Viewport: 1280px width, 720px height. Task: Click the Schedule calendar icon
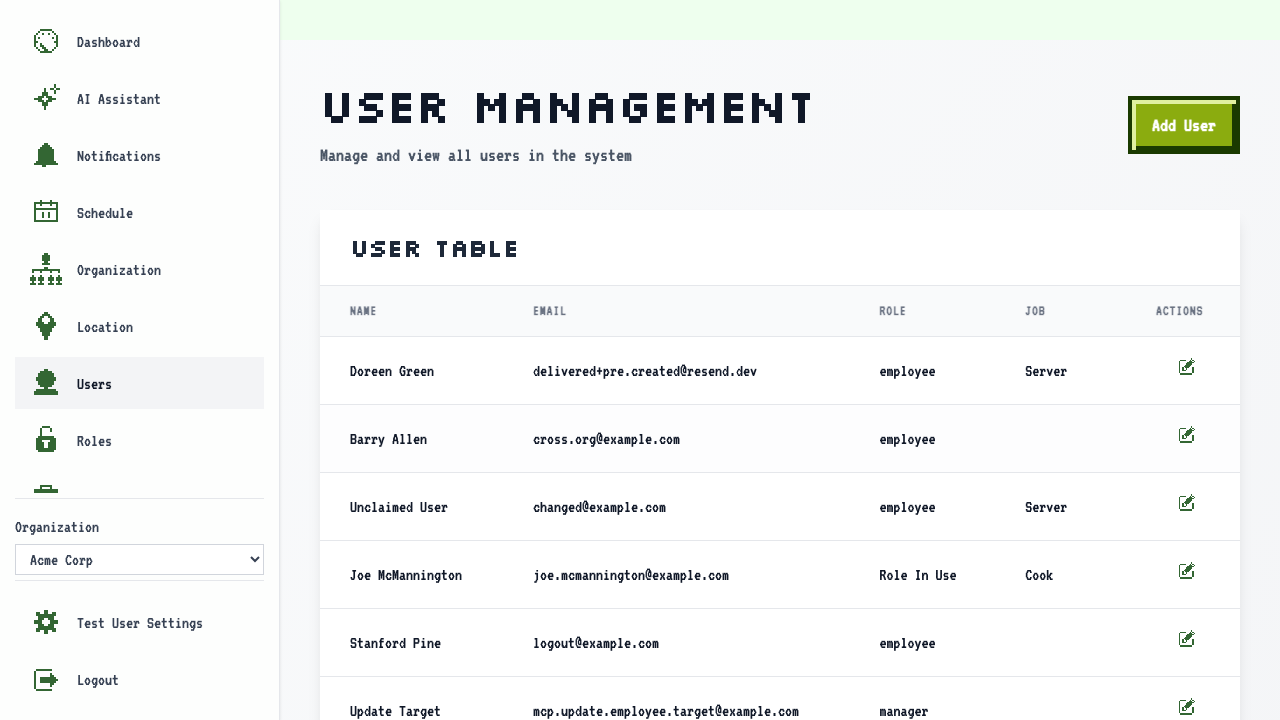coord(46,212)
